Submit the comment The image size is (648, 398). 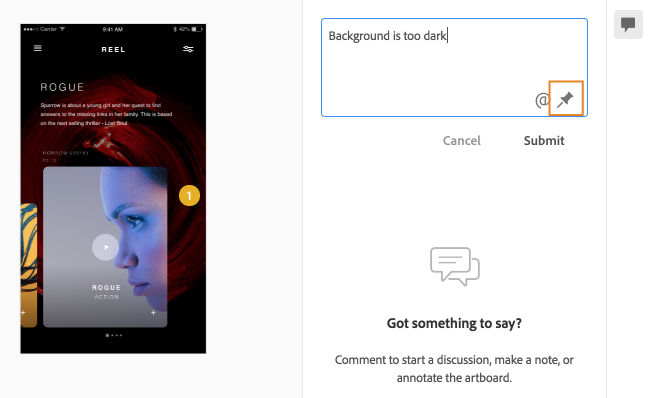tap(544, 141)
